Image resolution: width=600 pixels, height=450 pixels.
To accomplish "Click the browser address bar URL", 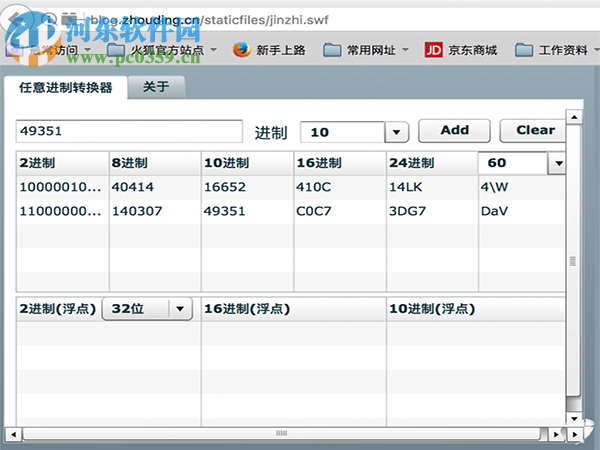I will tap(209, 20).
